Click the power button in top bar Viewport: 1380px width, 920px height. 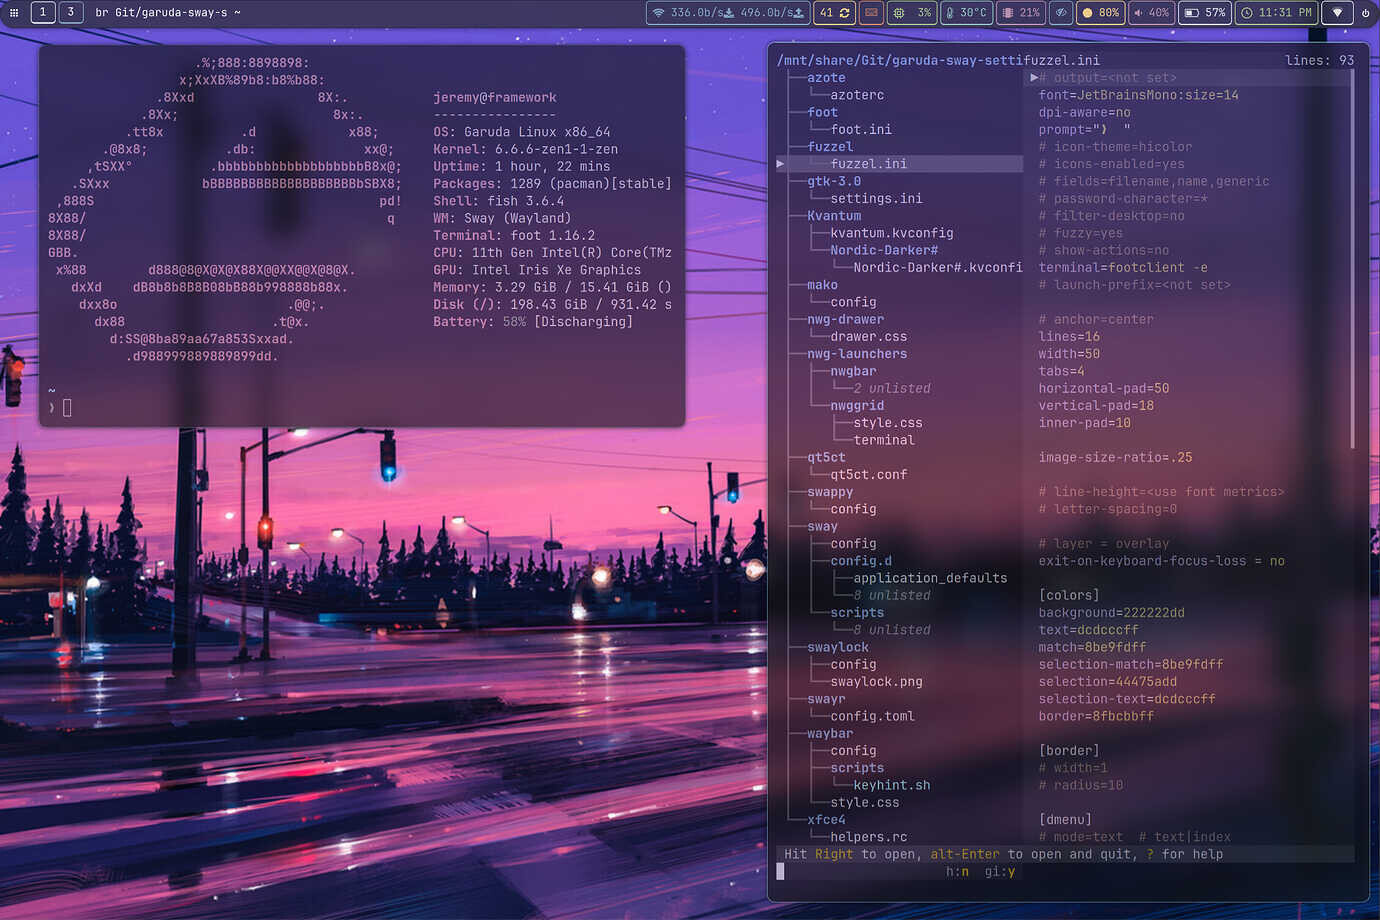point(1365,13)
